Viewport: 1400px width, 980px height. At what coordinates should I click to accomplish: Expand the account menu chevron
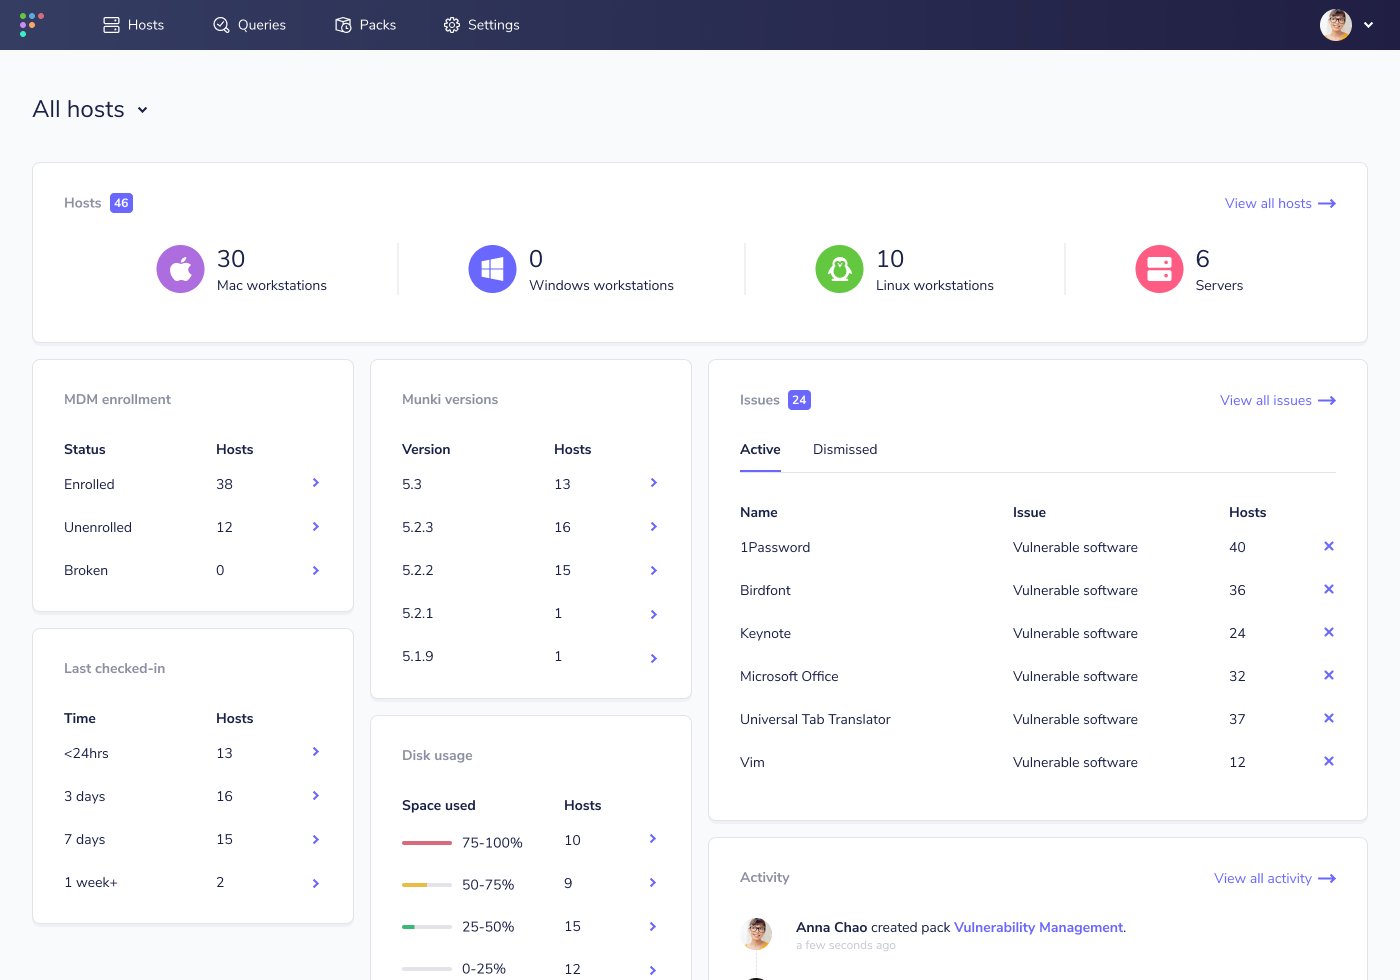(1368, 24)
